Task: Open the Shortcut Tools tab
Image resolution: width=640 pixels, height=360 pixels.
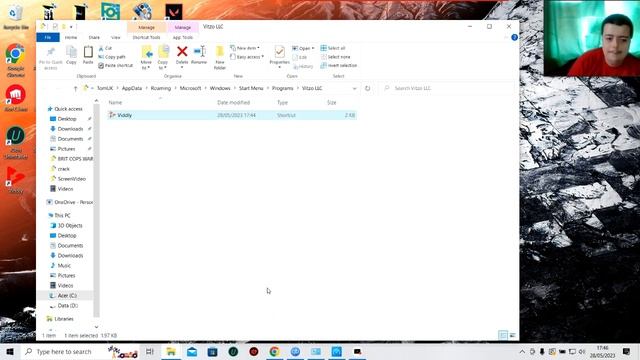Action: 146,38
